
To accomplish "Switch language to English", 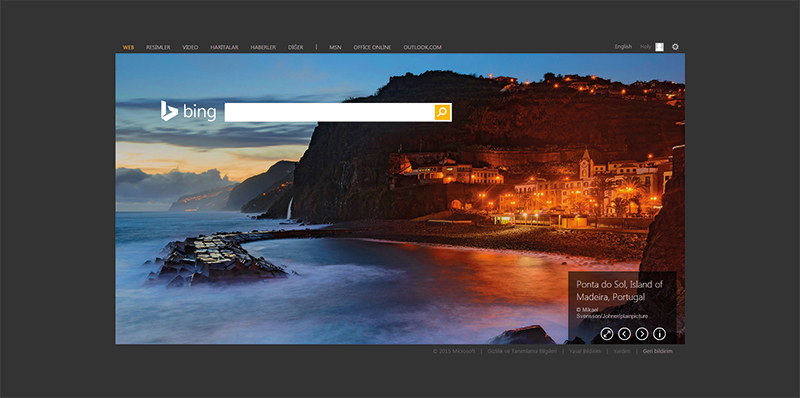I will [623, 47].
